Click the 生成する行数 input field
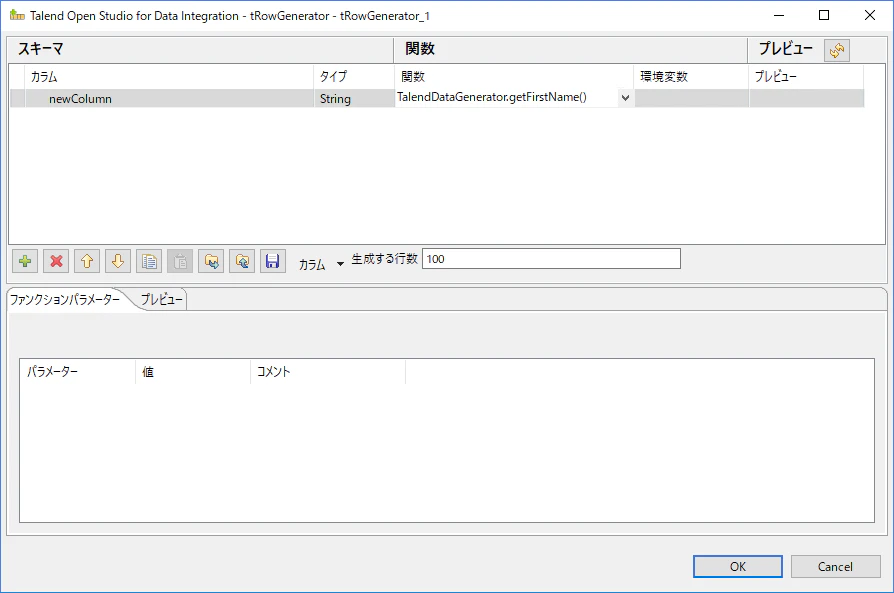This screenshot has height=593, width=894. point(551,259)
